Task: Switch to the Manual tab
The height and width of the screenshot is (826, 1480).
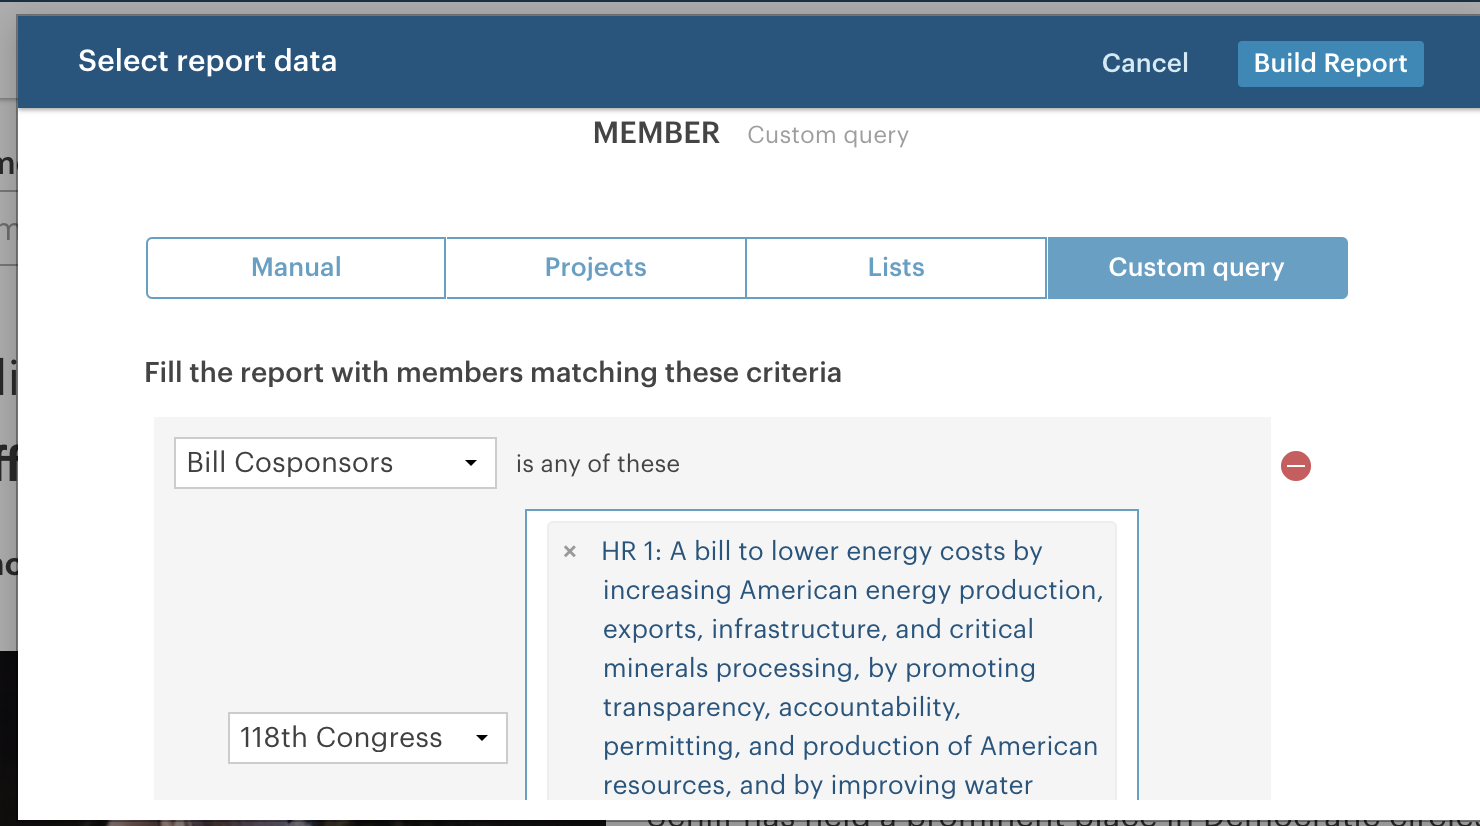Action: coord(296,268)
